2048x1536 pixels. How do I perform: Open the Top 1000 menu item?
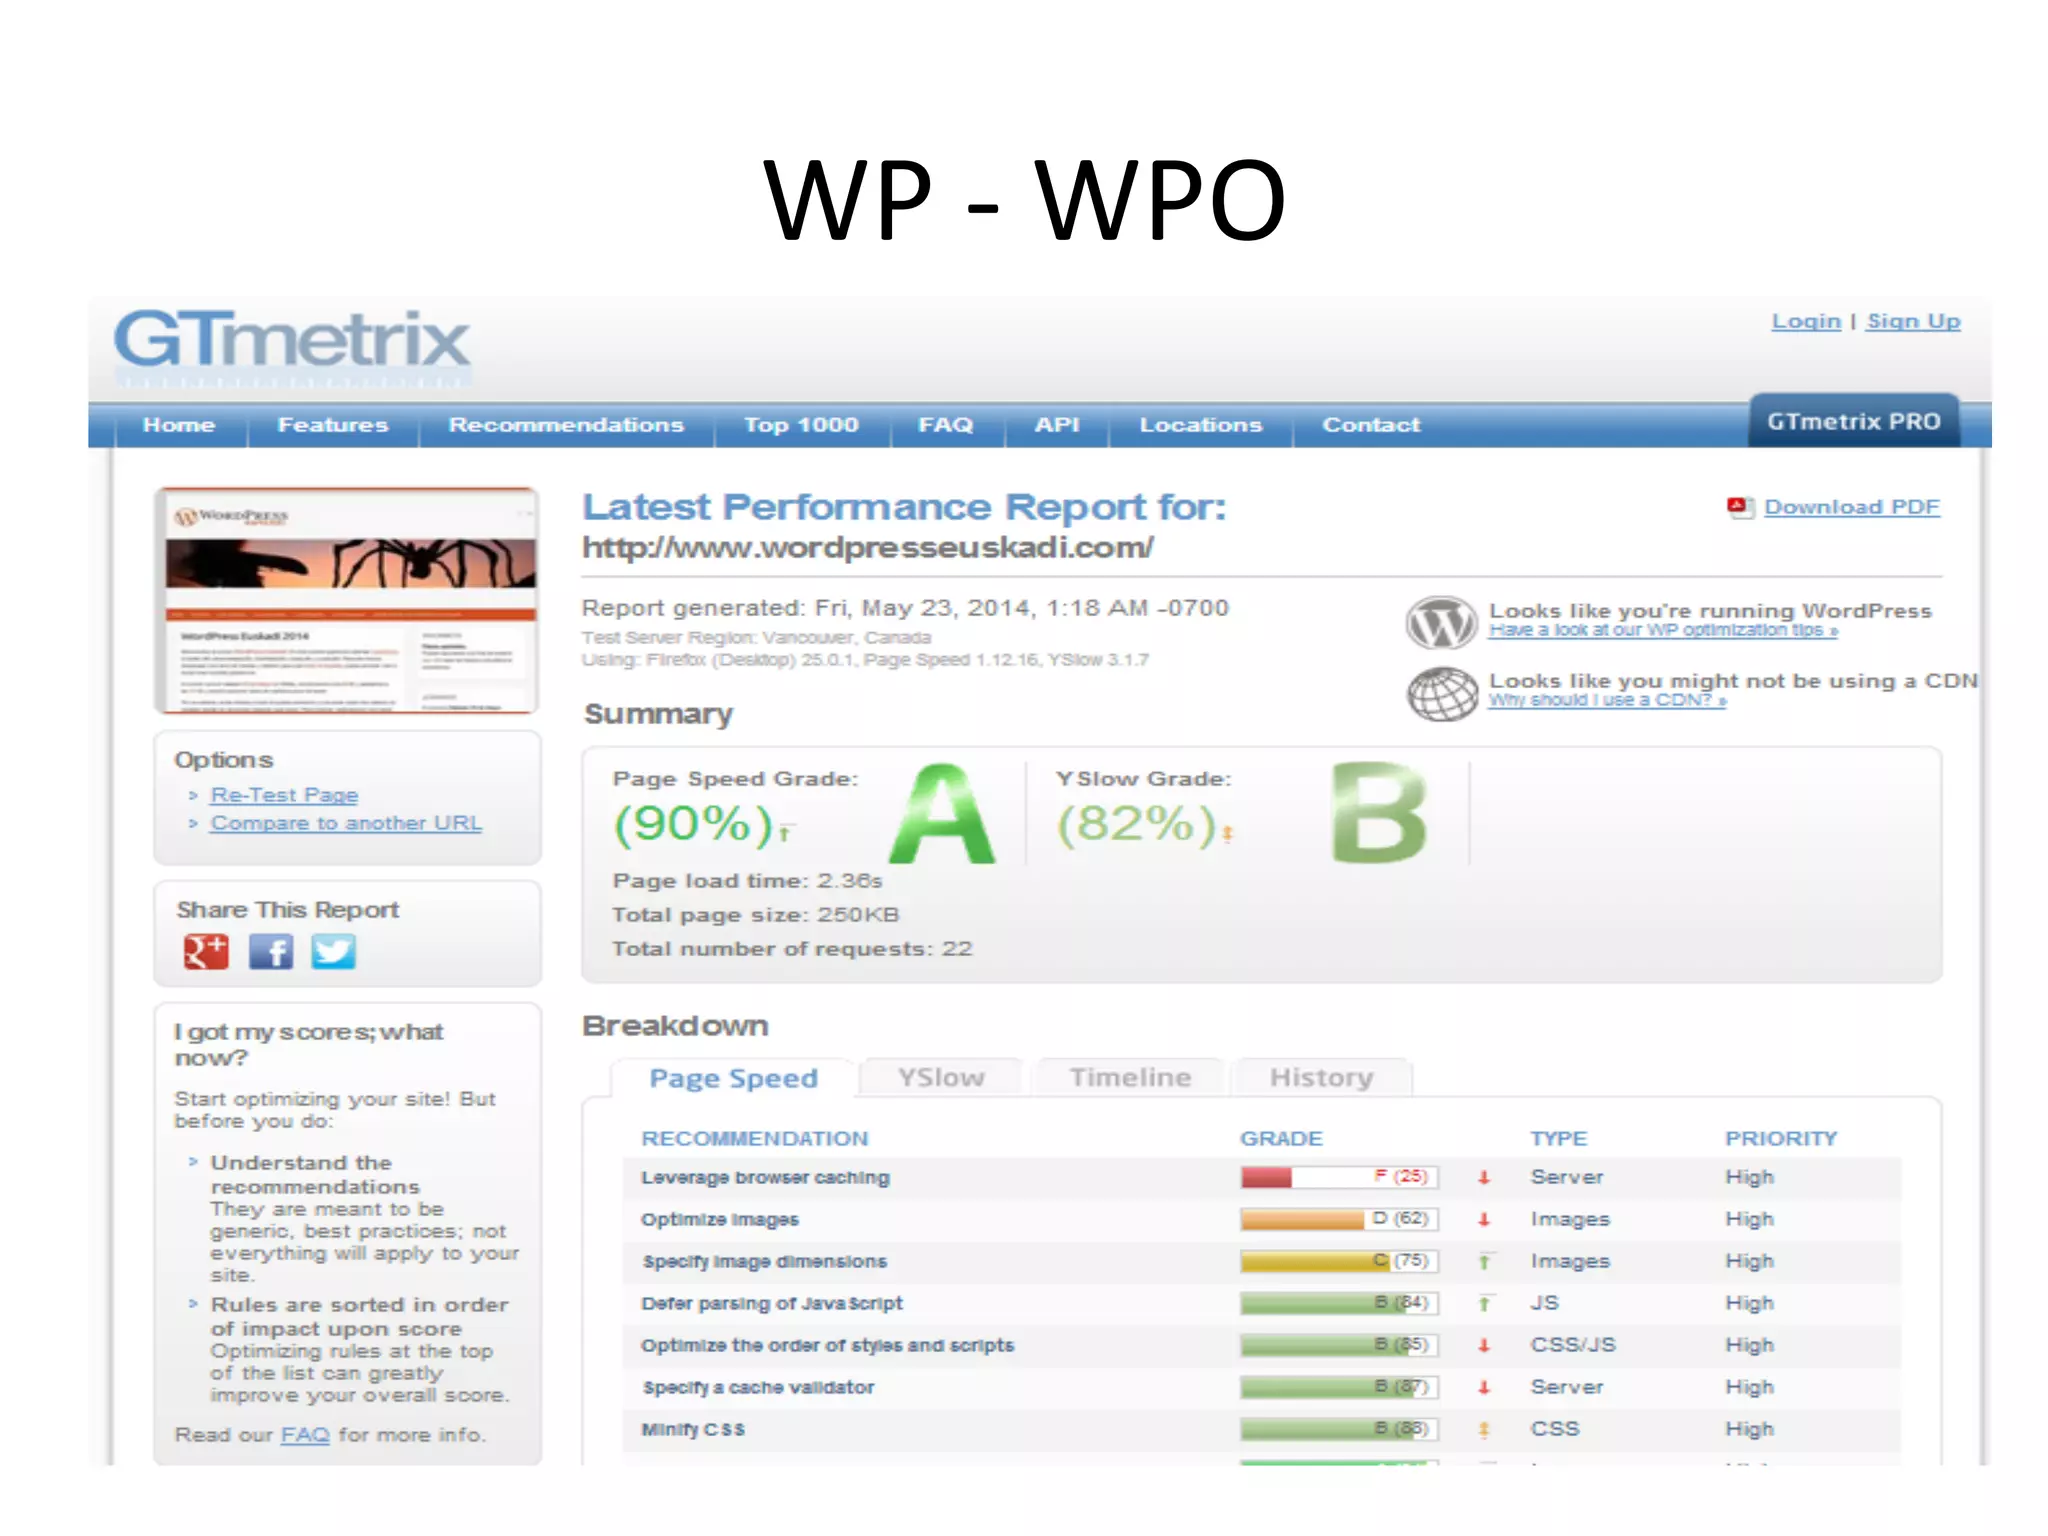coord(801,425)
